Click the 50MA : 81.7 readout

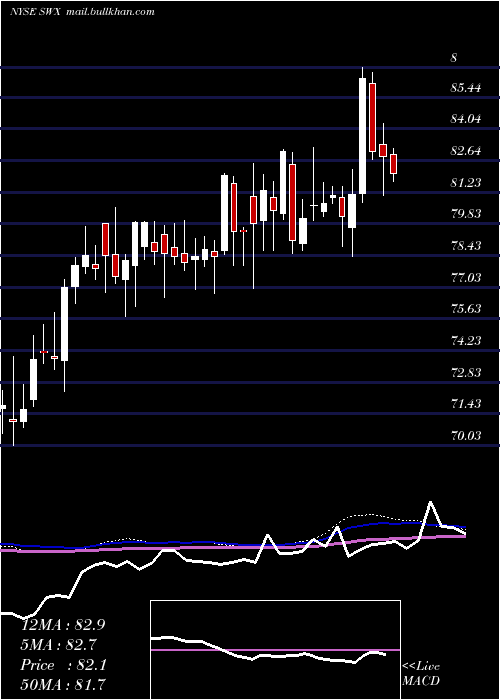[x=63, y=684]
